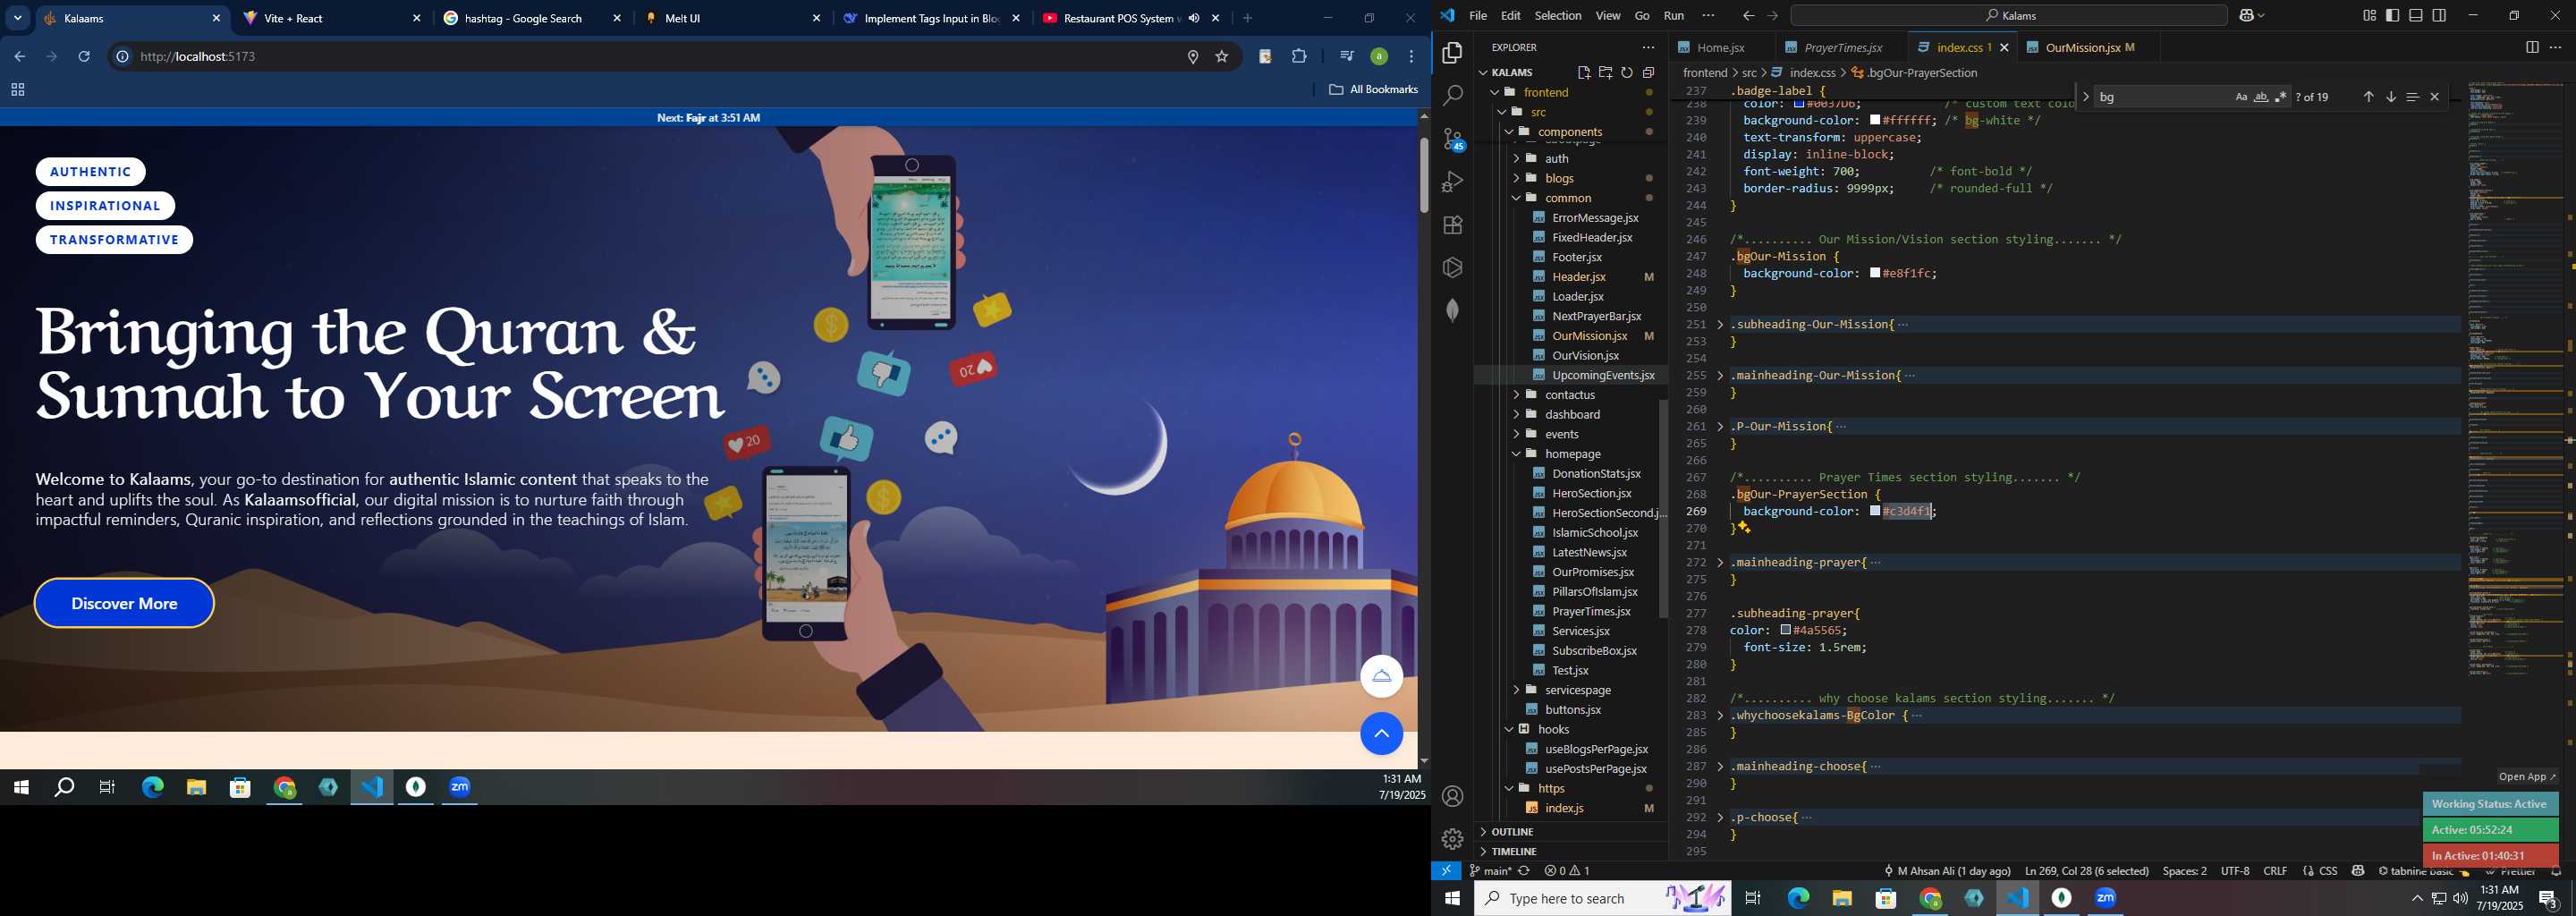
Task: Go to next match in find widget
Action: point(2391,97)
